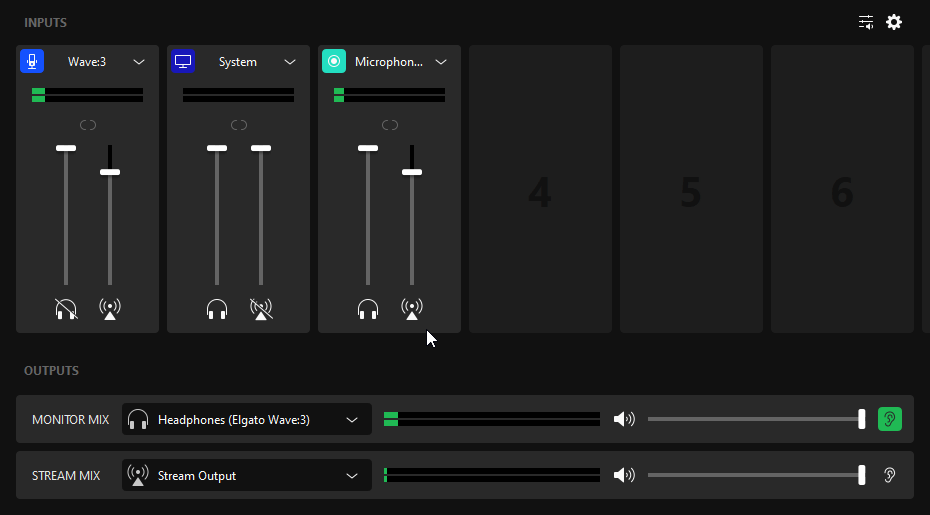This screenshot has width=930, height=515.
Task: Click the System monitor channel icon
Action: tap(183, 61)
